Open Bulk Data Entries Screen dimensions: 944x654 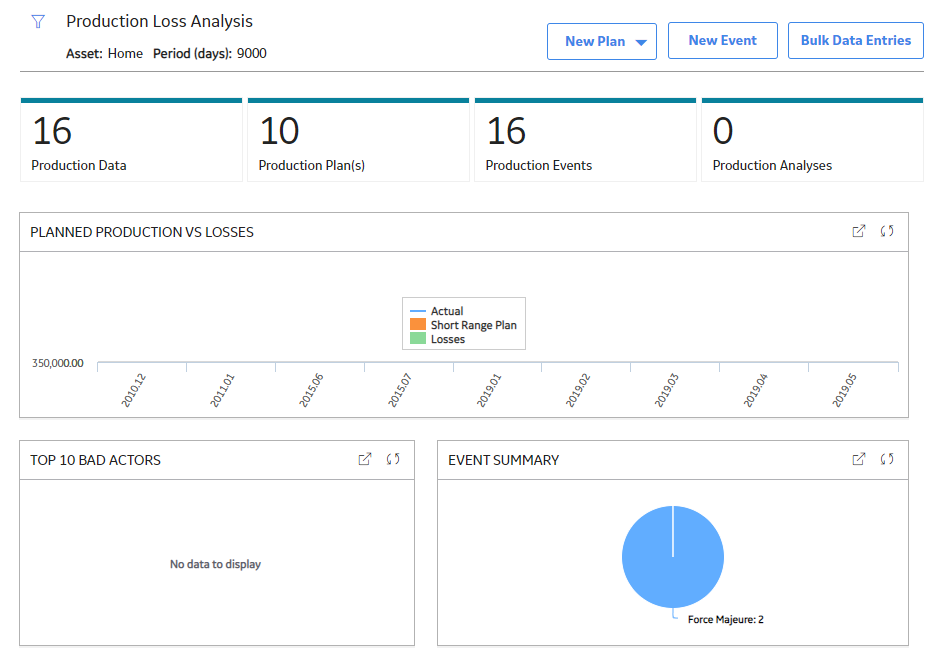point(856,40)
